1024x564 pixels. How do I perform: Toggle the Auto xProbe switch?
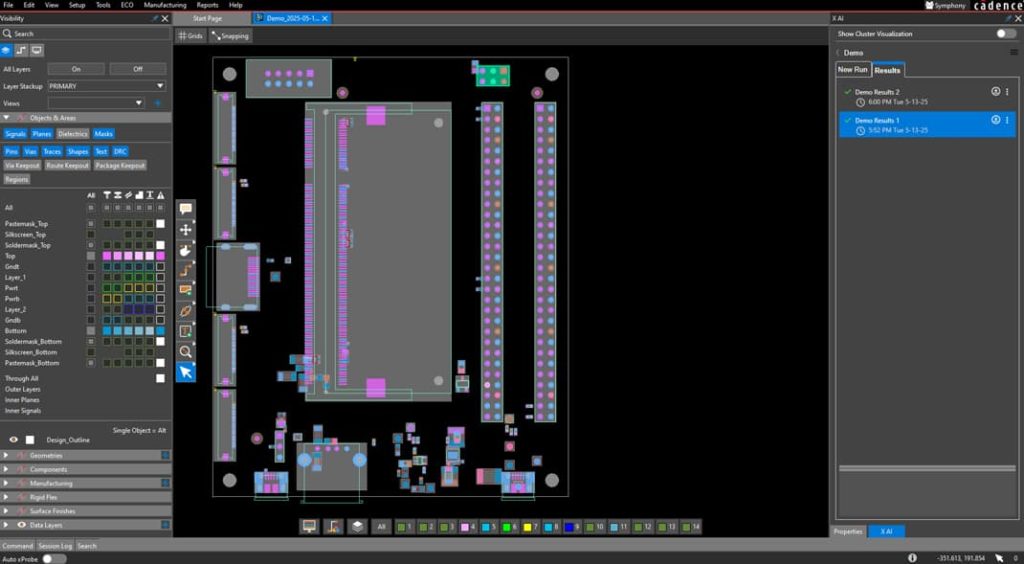[x=53, y=558]
